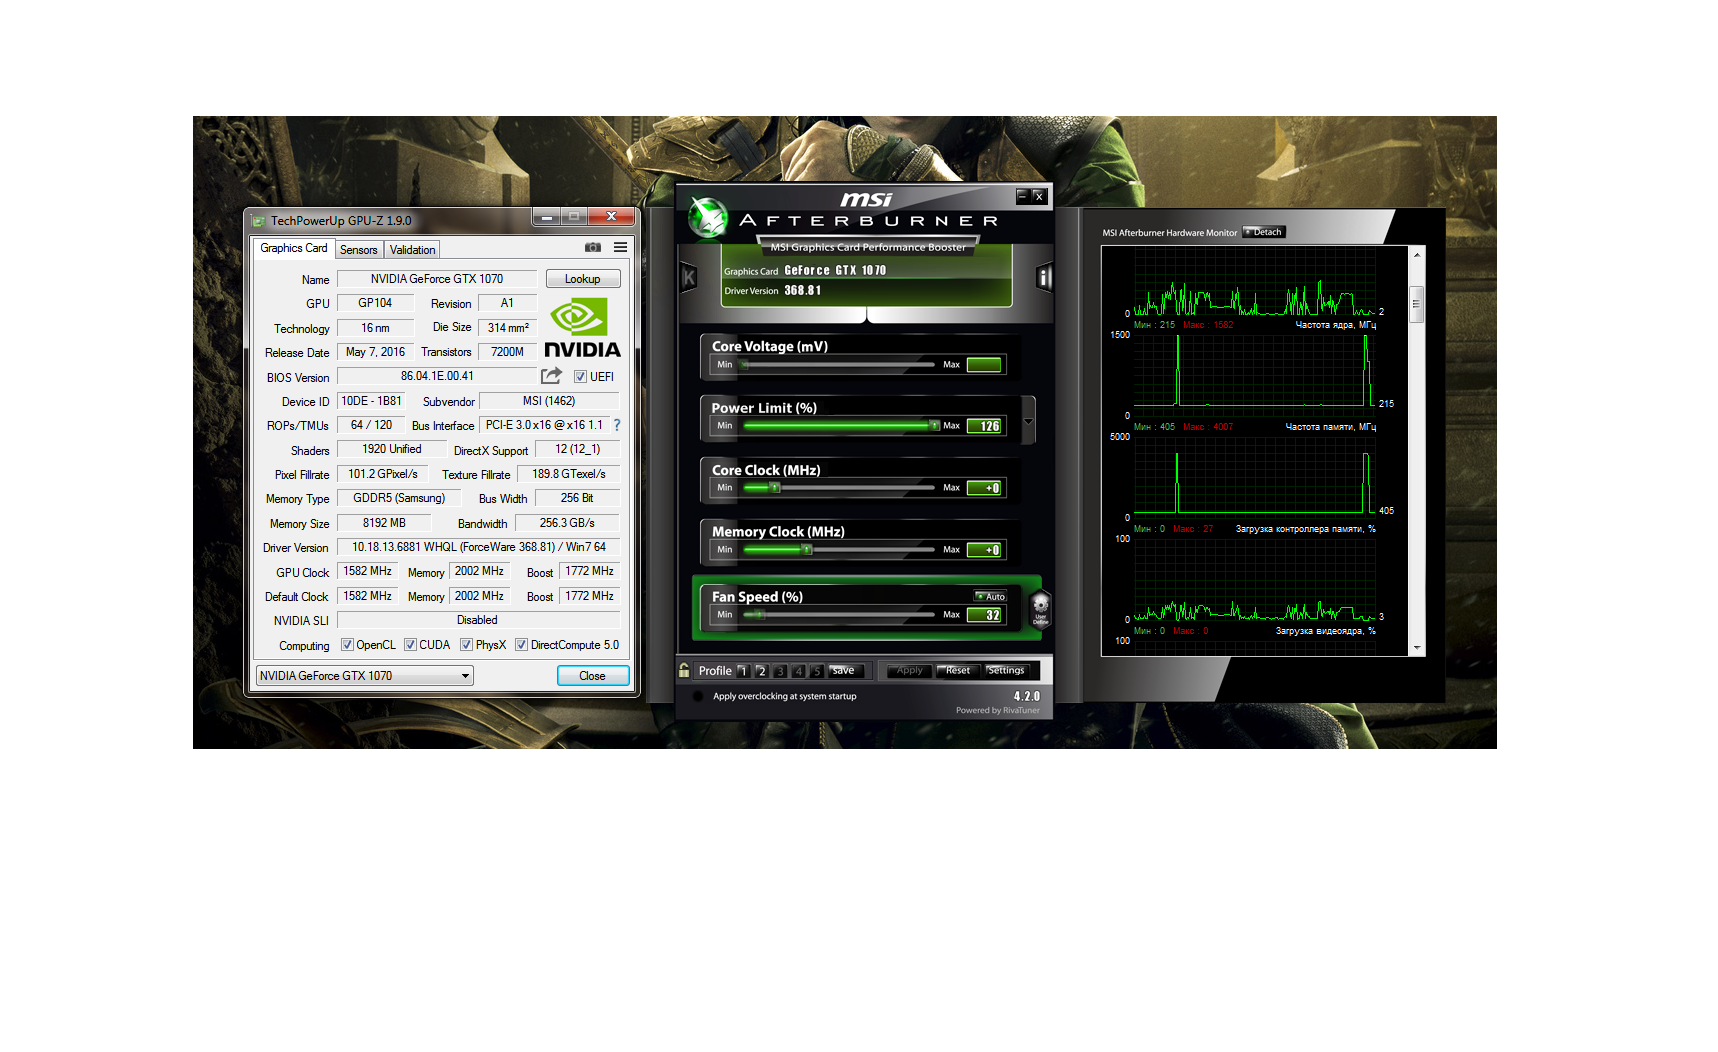Click the Core Voltage slider track
Viewport: 1718px width, 1052px height.
click(x=839, y=365)
